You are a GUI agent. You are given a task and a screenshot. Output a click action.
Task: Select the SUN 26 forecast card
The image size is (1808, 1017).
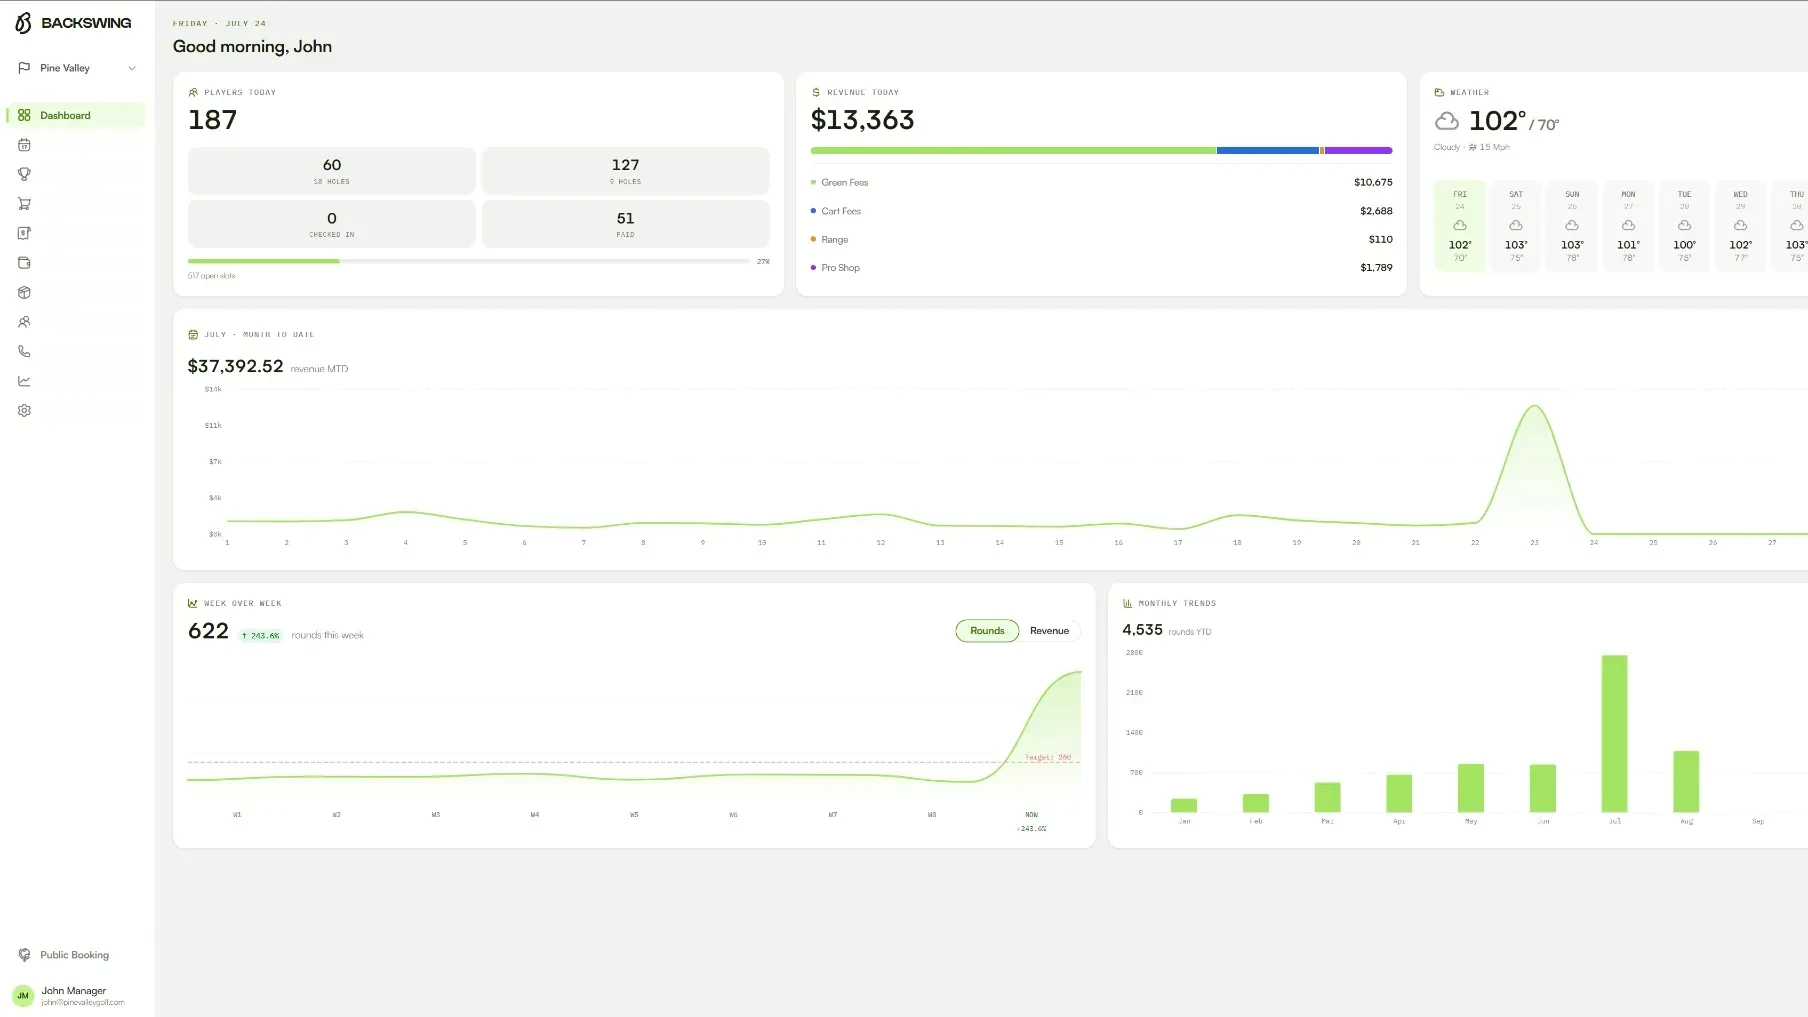coord(1572,226)
